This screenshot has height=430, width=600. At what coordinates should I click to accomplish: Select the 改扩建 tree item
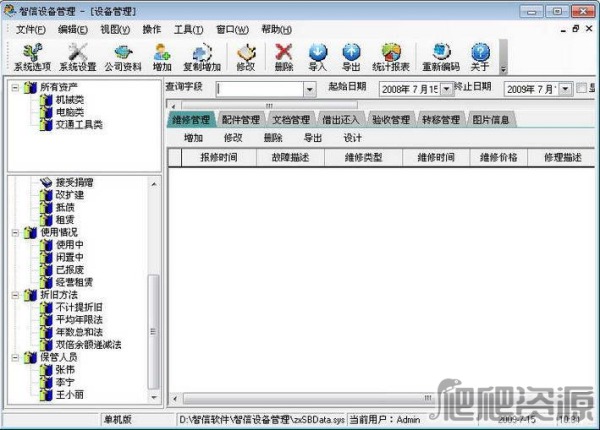[70, 195]
